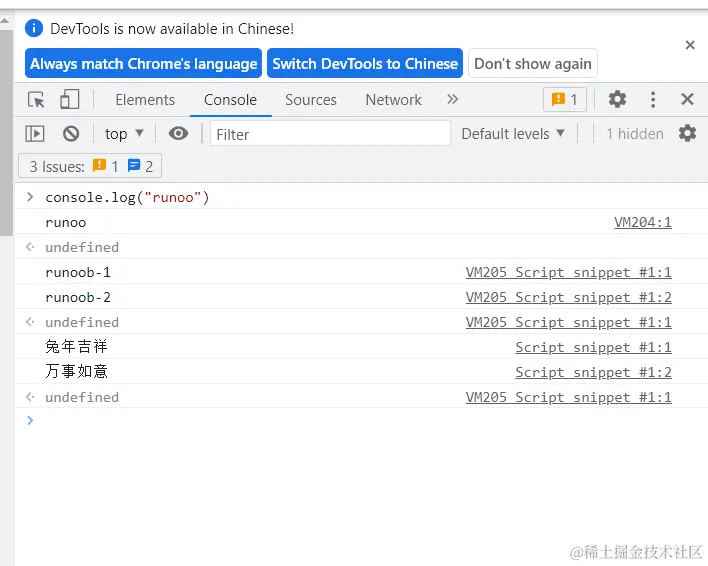Toggle the live expression eye icon
This screenshot has height=566, width=708.
(x=178, y=134)
